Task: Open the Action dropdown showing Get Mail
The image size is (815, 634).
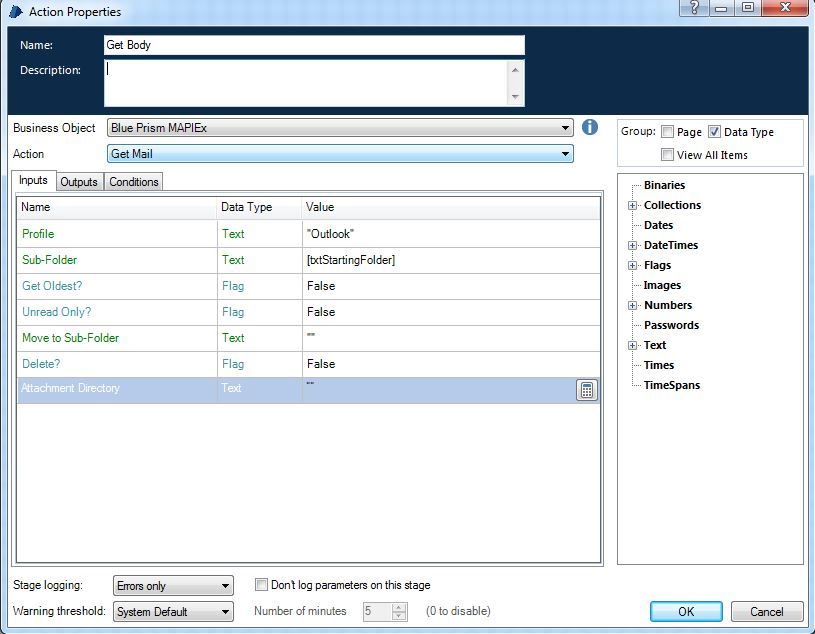Action: pyautogui.click(x=340, y=154)
